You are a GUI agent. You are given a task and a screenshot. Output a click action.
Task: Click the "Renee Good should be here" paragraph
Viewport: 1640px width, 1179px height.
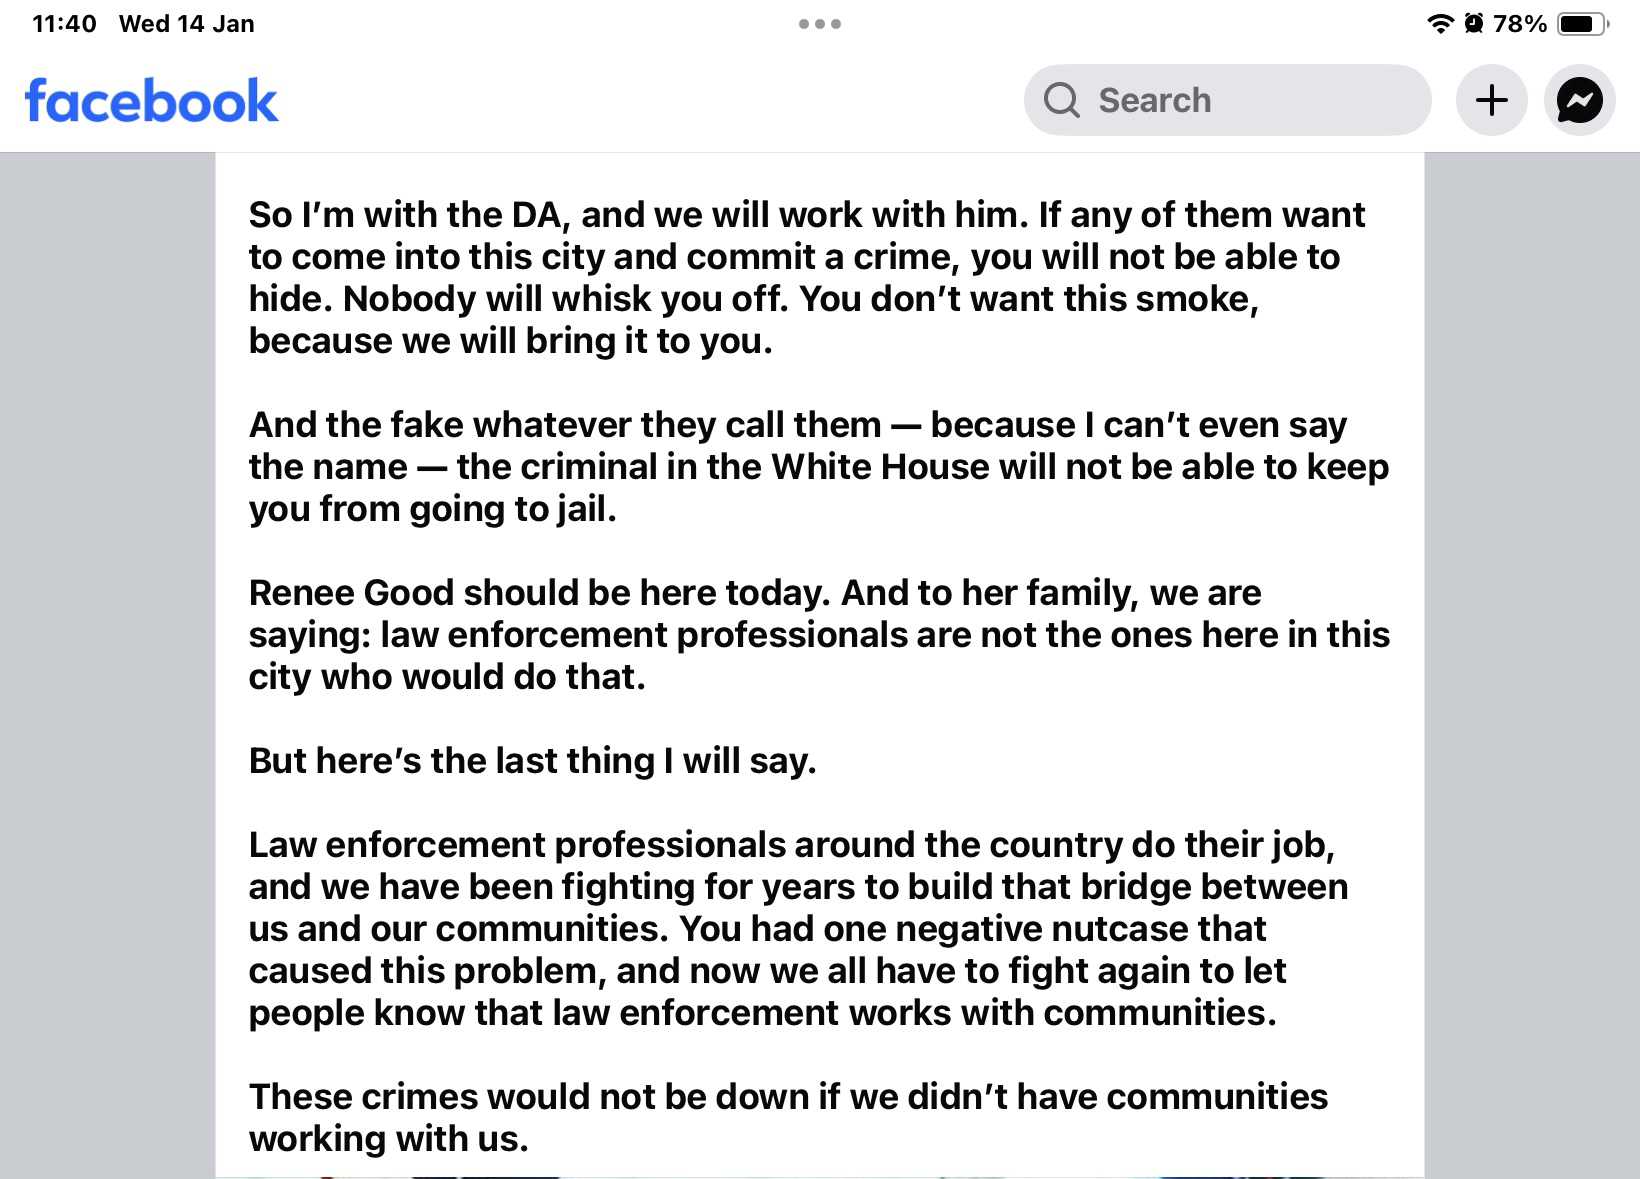pyautogui.click(x=818, y=635)
